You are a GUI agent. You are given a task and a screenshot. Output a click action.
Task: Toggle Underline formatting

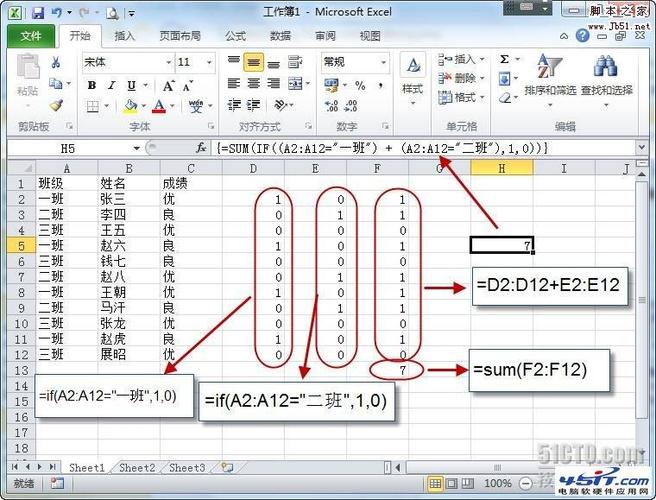[131, 86]
